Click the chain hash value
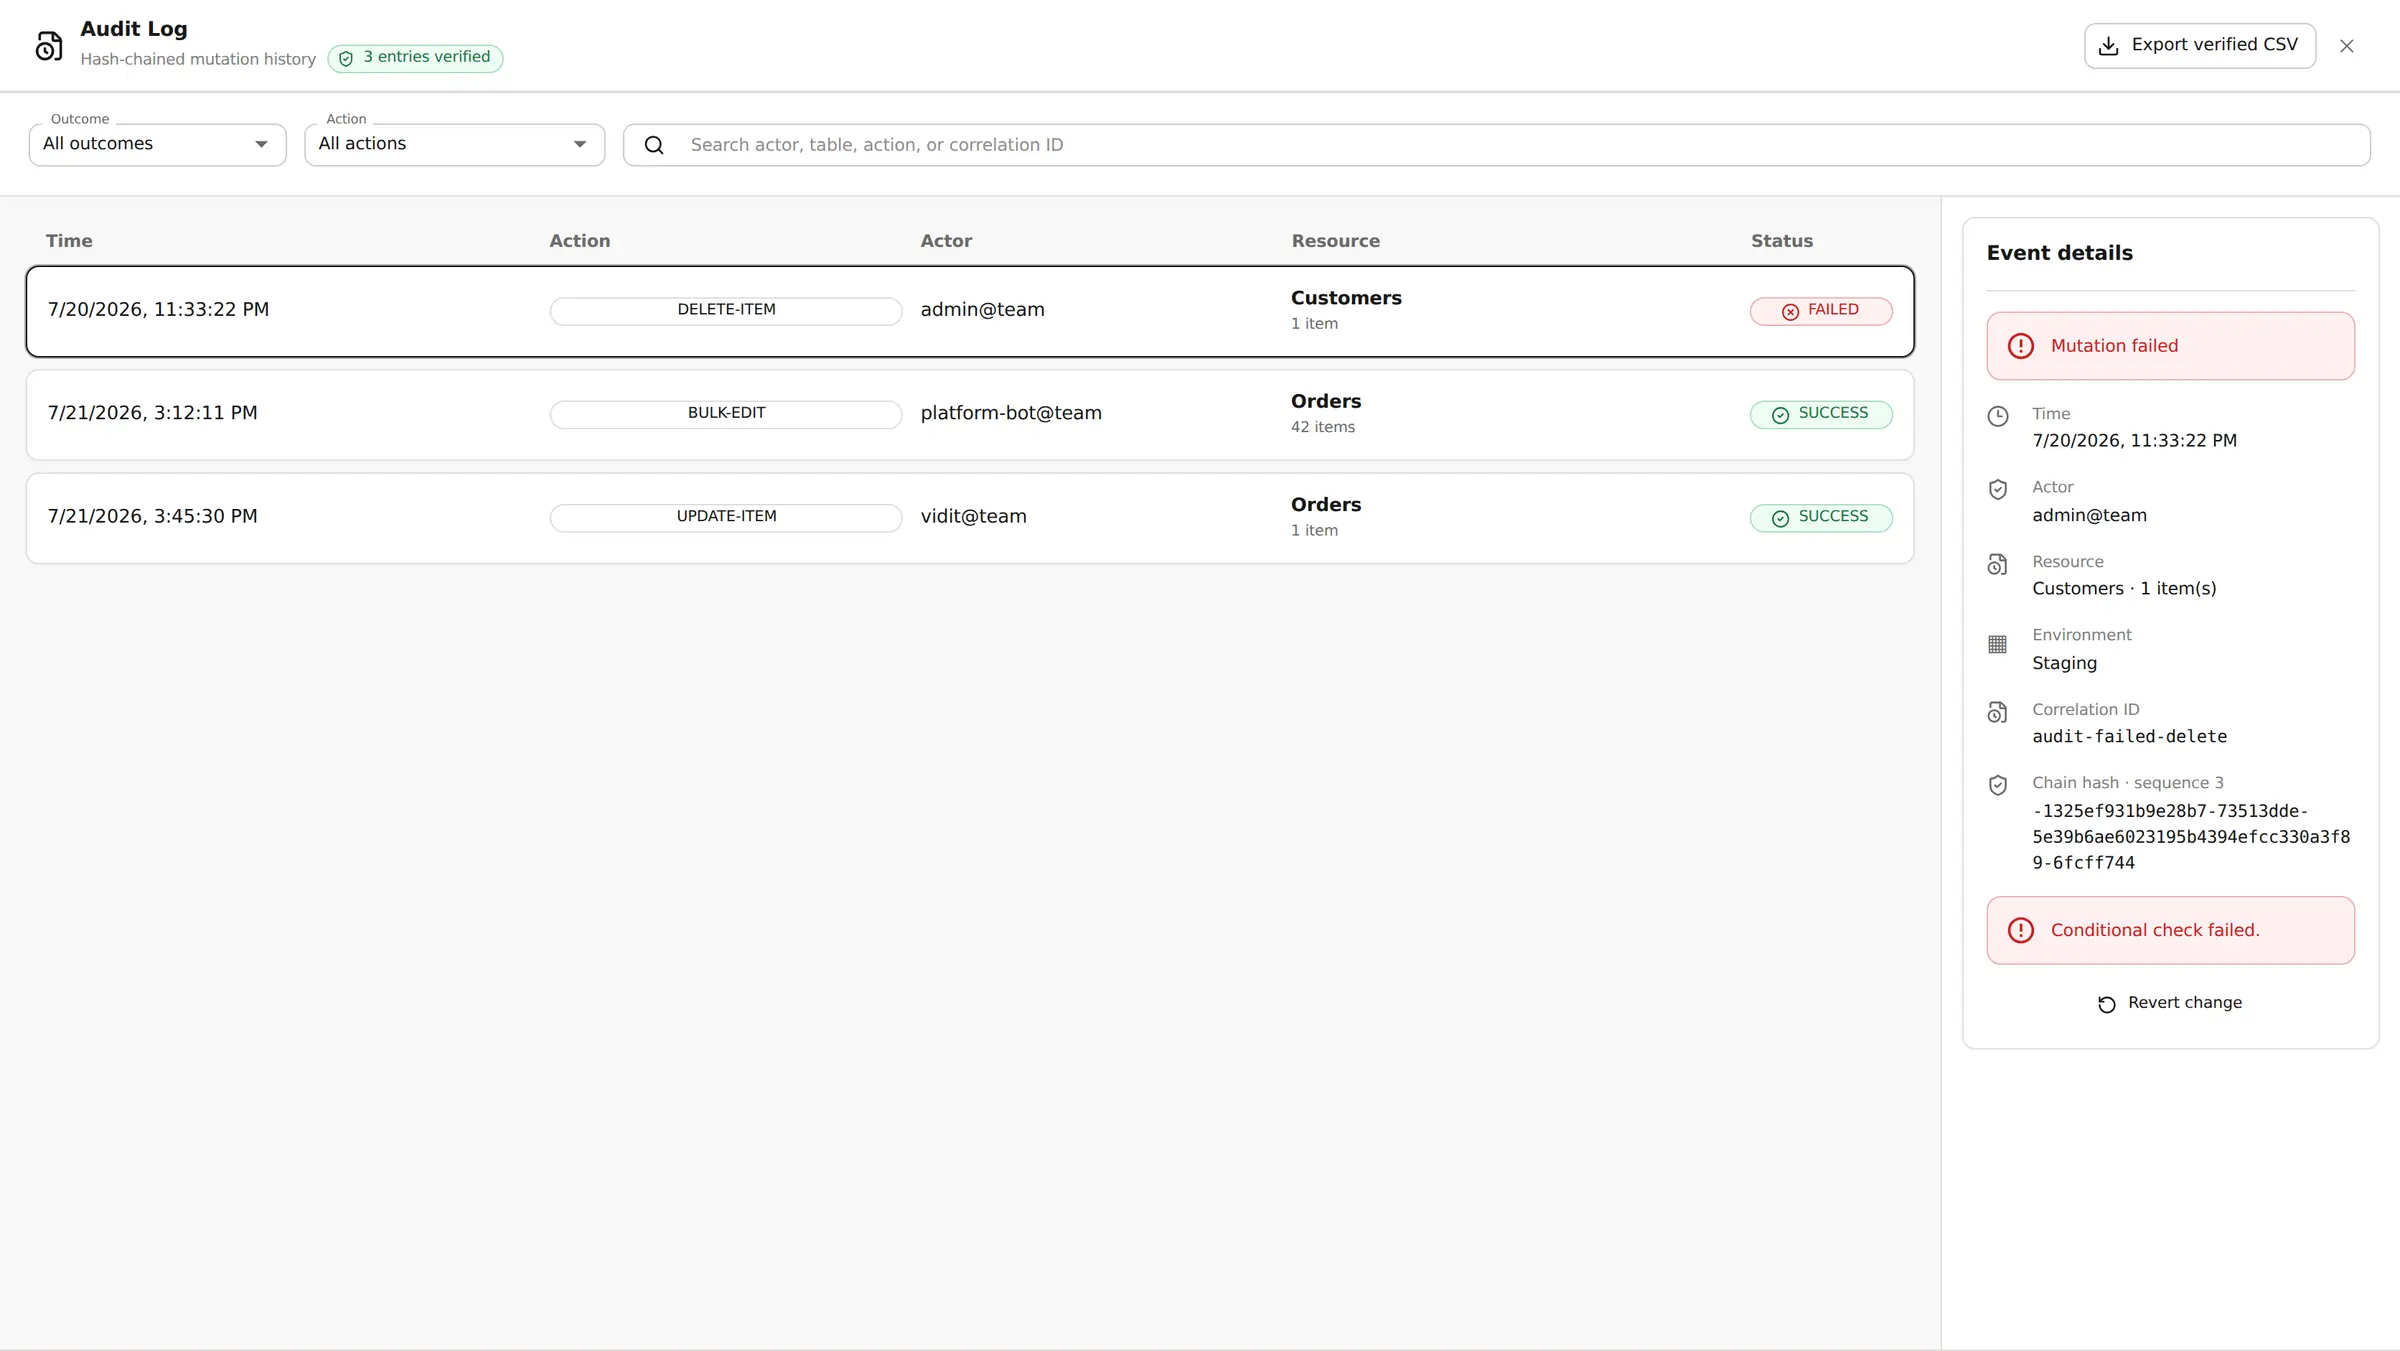The width and height of the screenshot is (2400, 1351). tap(2191, 837)
